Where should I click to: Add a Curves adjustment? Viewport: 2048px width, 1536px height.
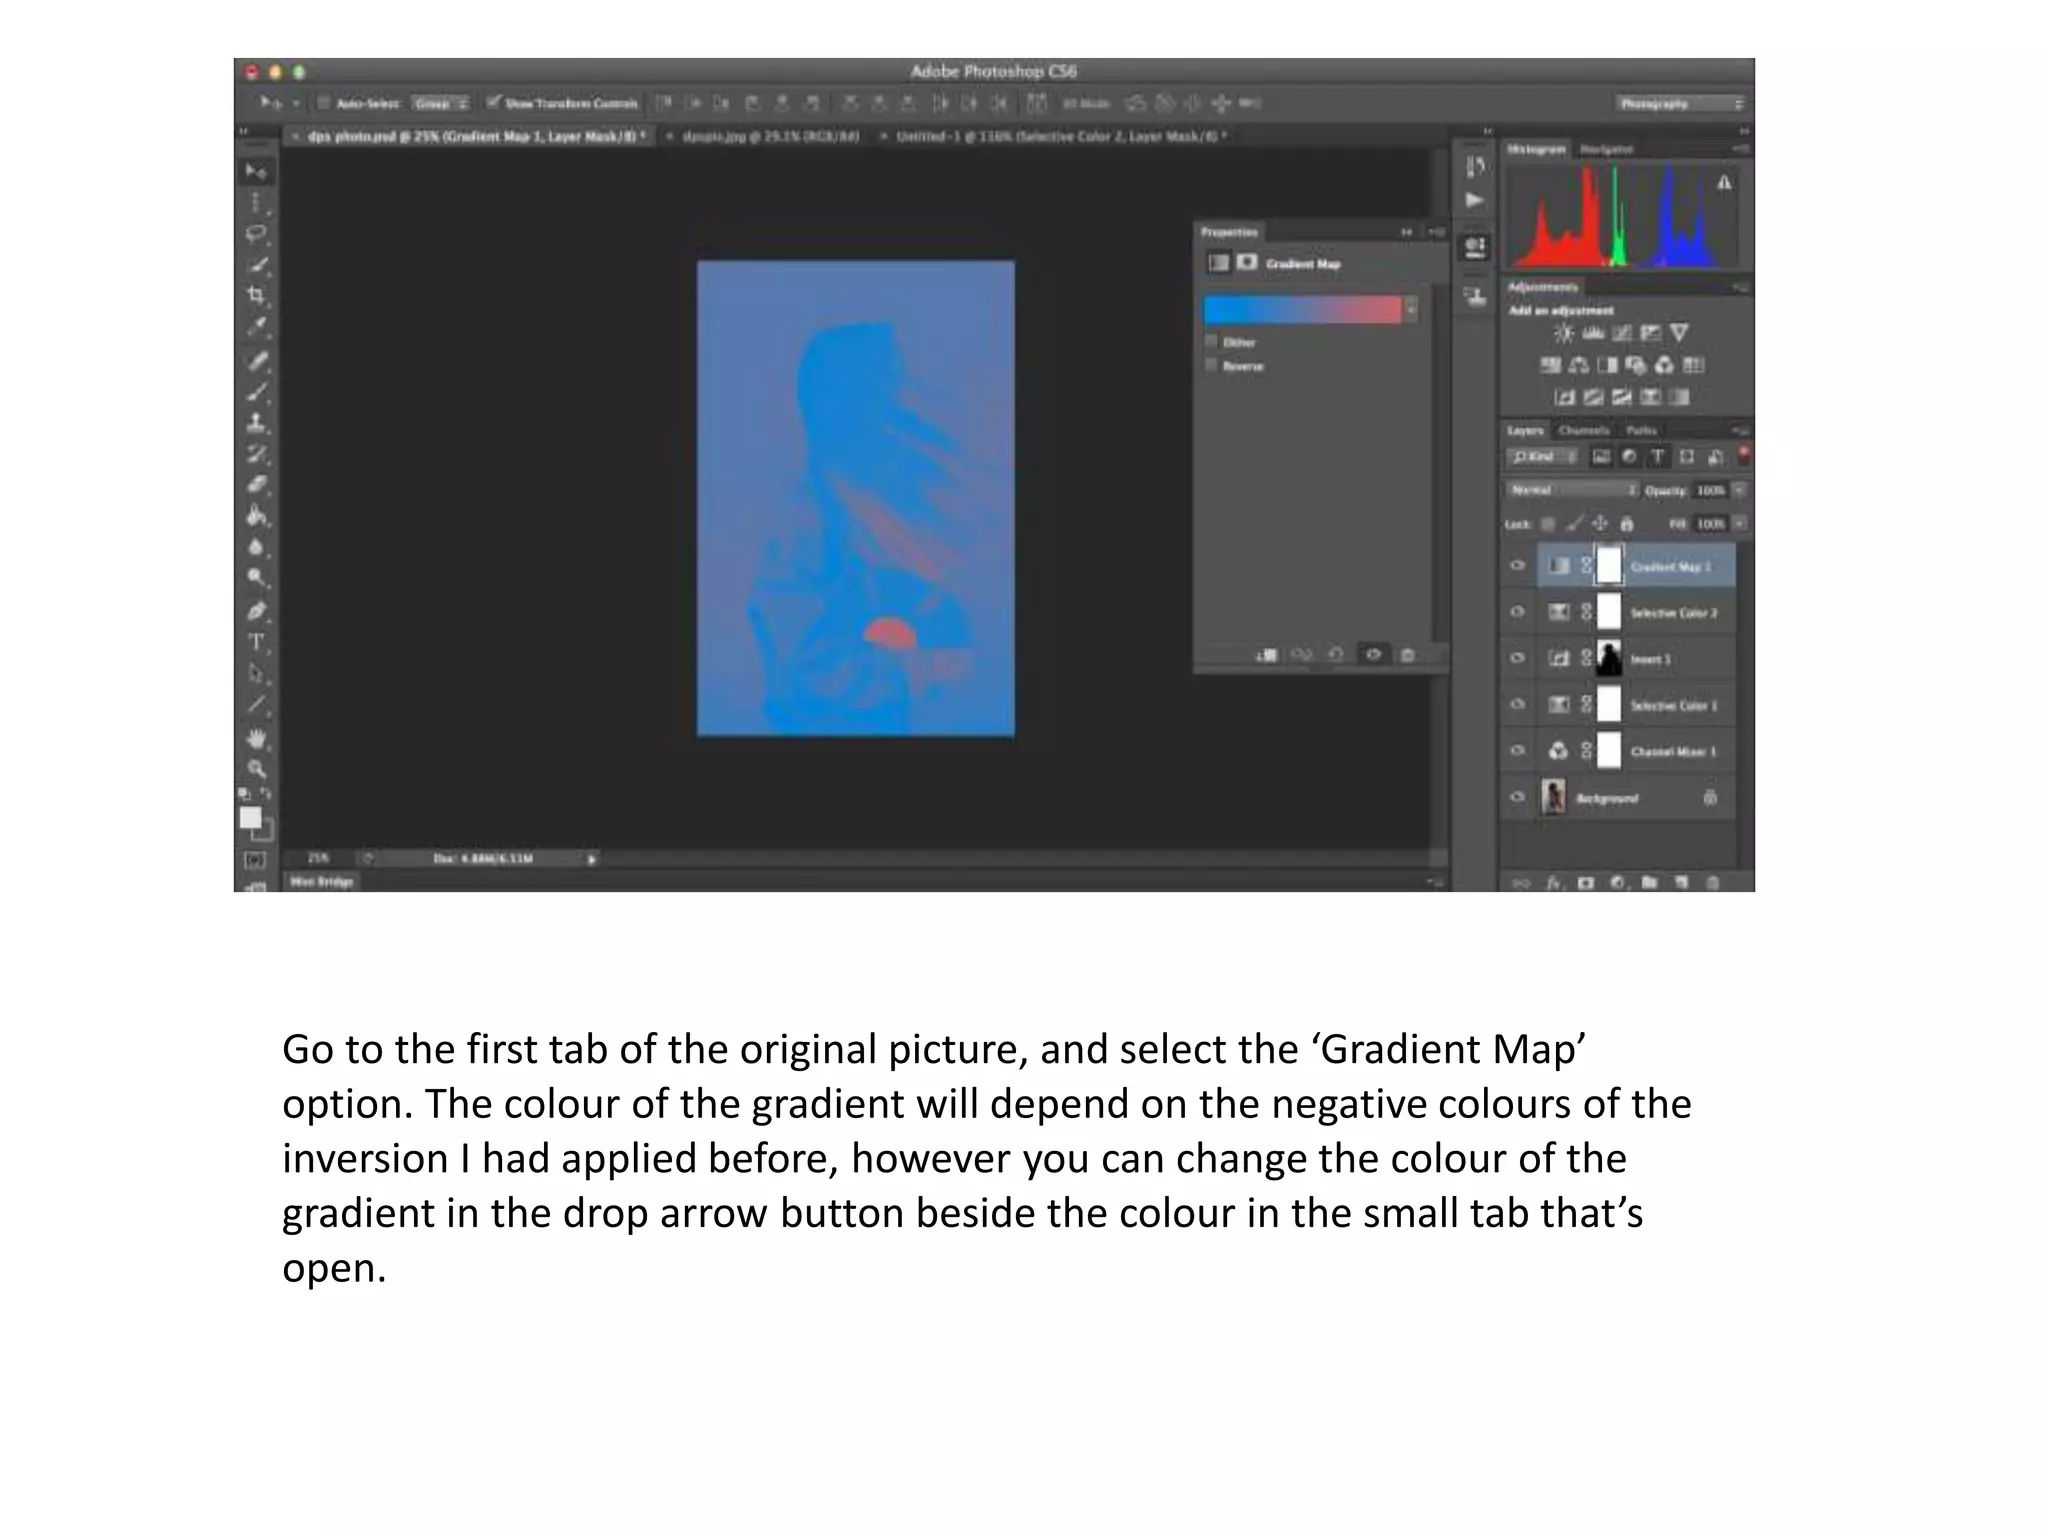(1622, 333)
